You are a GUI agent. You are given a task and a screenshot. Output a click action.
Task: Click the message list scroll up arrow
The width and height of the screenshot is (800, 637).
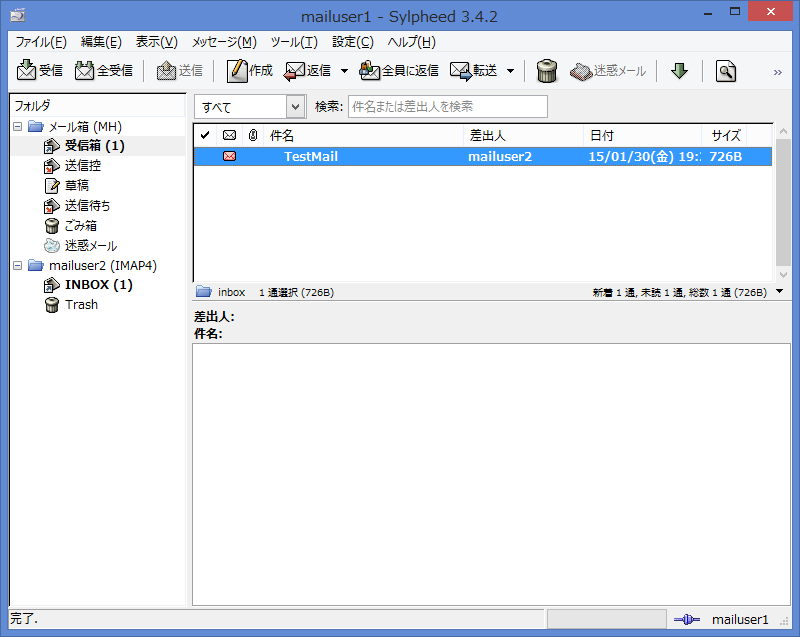783,132
